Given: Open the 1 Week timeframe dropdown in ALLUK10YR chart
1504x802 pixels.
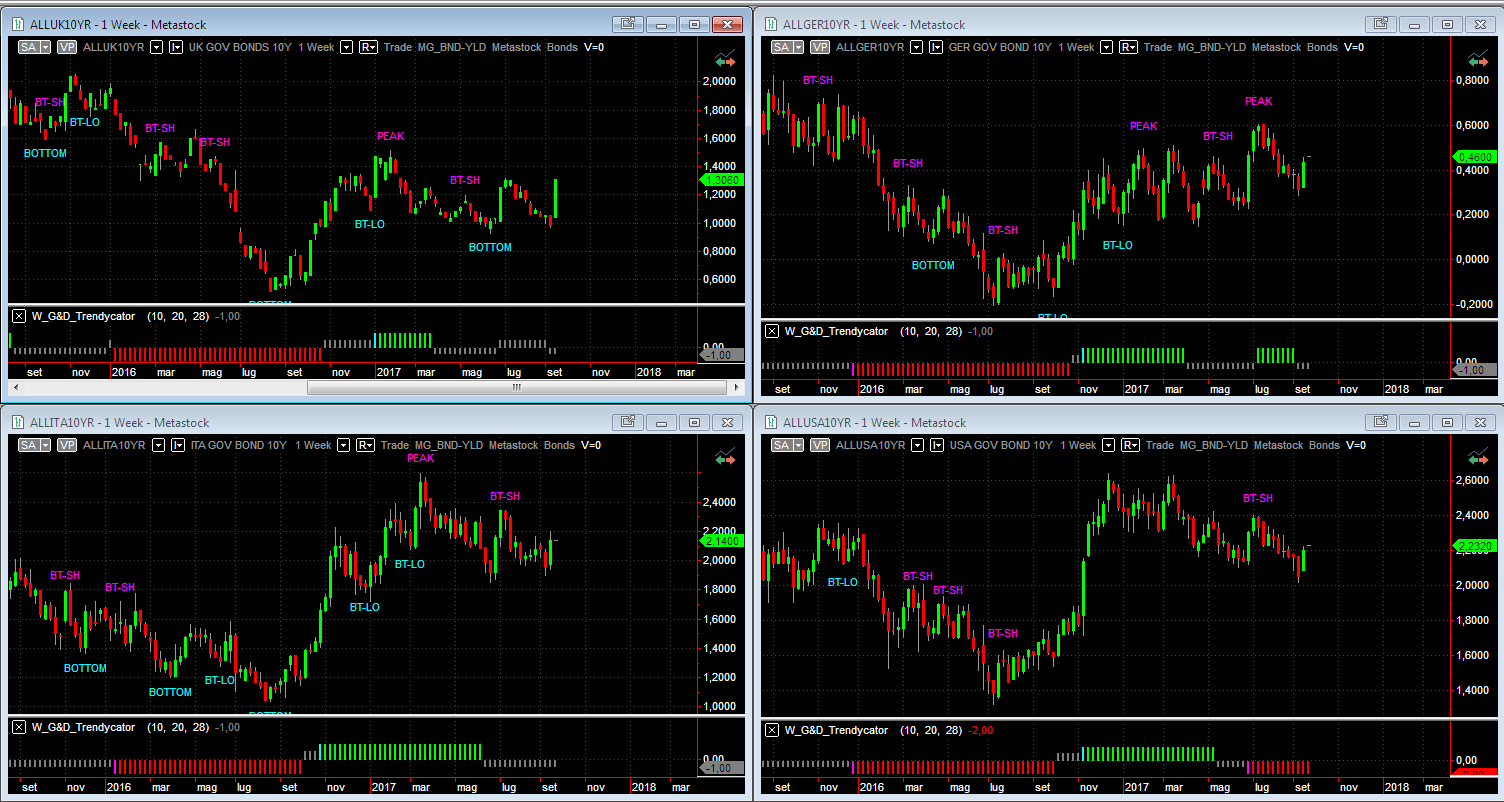Looking at the screenshot, I should (x=346, y=47).
